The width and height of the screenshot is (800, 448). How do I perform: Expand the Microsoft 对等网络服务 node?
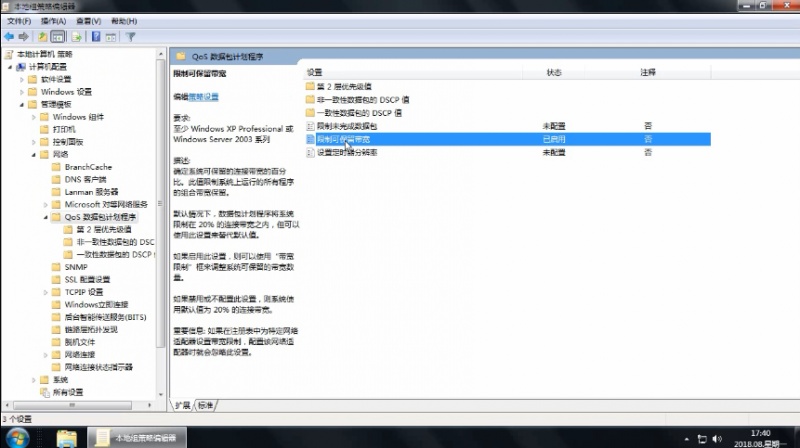pos(46,205)
